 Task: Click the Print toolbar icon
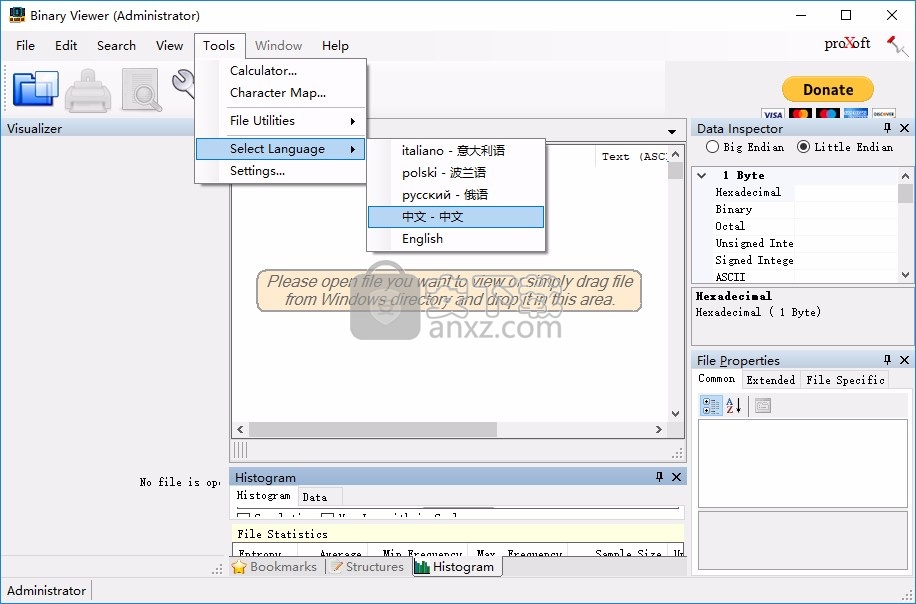(x=88, y=91)
